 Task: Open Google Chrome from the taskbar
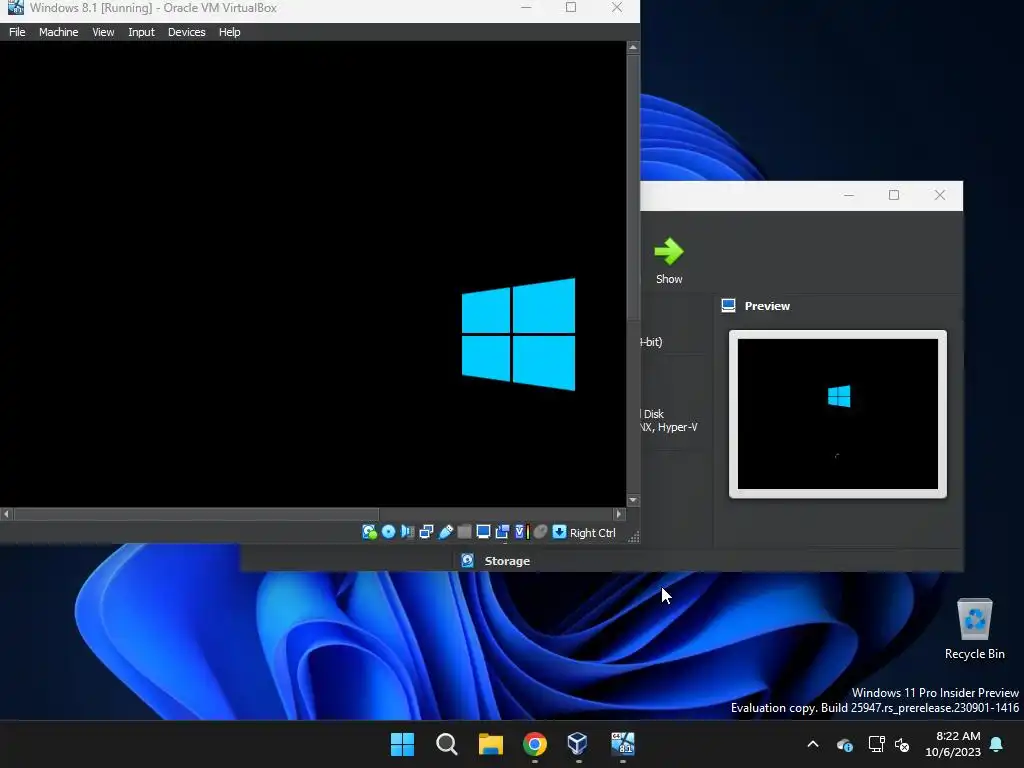[x=535, y=744]
